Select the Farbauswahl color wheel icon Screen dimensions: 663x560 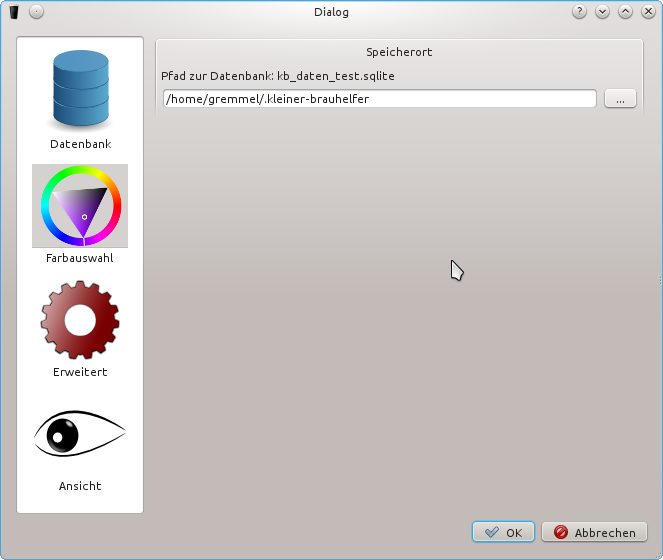80,206
